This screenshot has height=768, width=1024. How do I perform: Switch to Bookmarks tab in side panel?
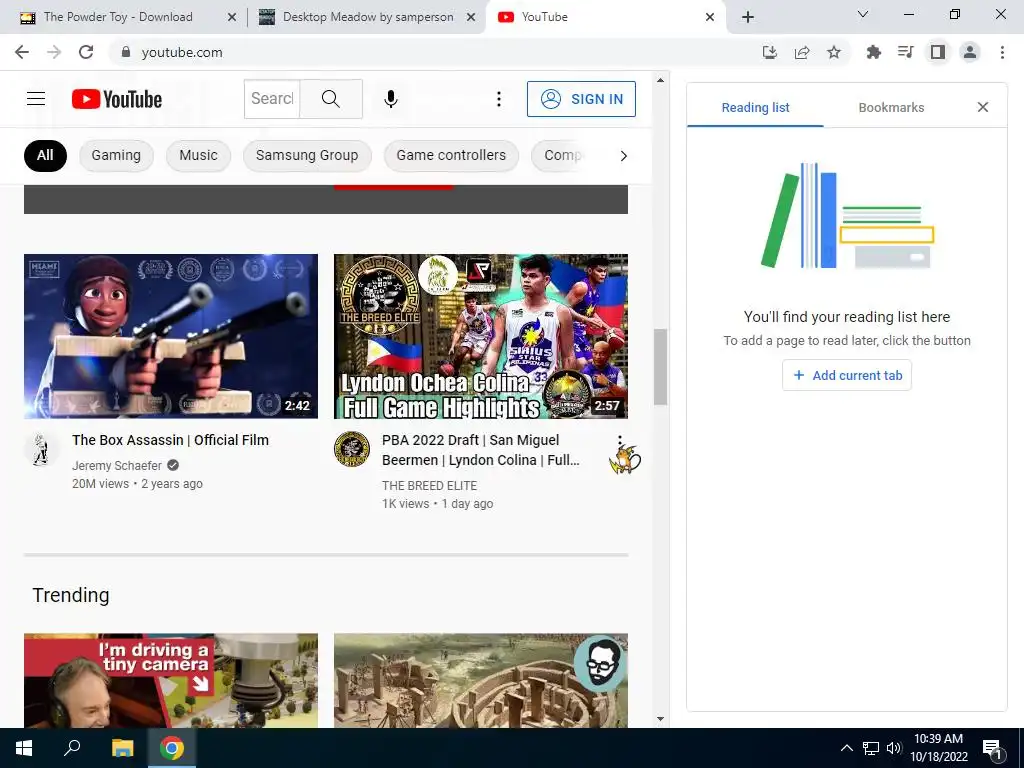click(891, 108)
